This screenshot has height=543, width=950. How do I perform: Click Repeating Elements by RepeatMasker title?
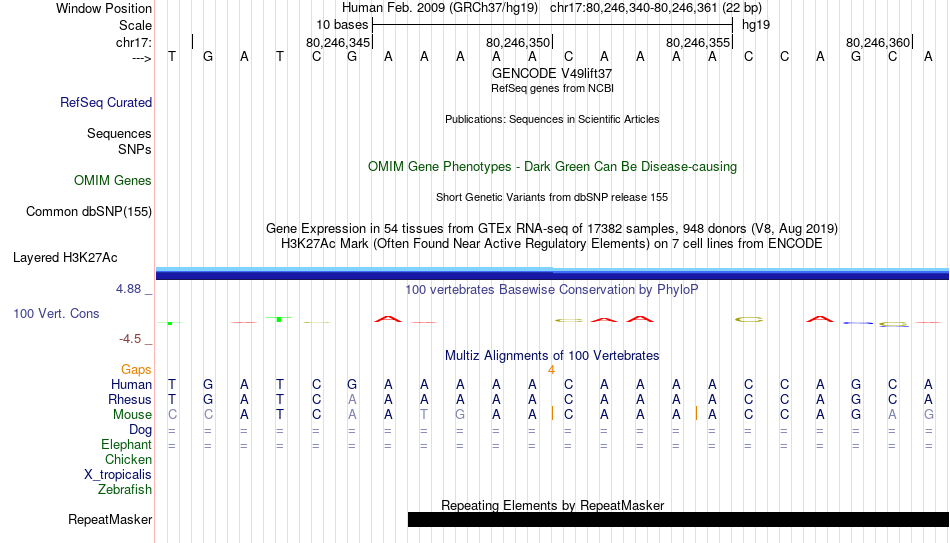(x=553, y=505)
